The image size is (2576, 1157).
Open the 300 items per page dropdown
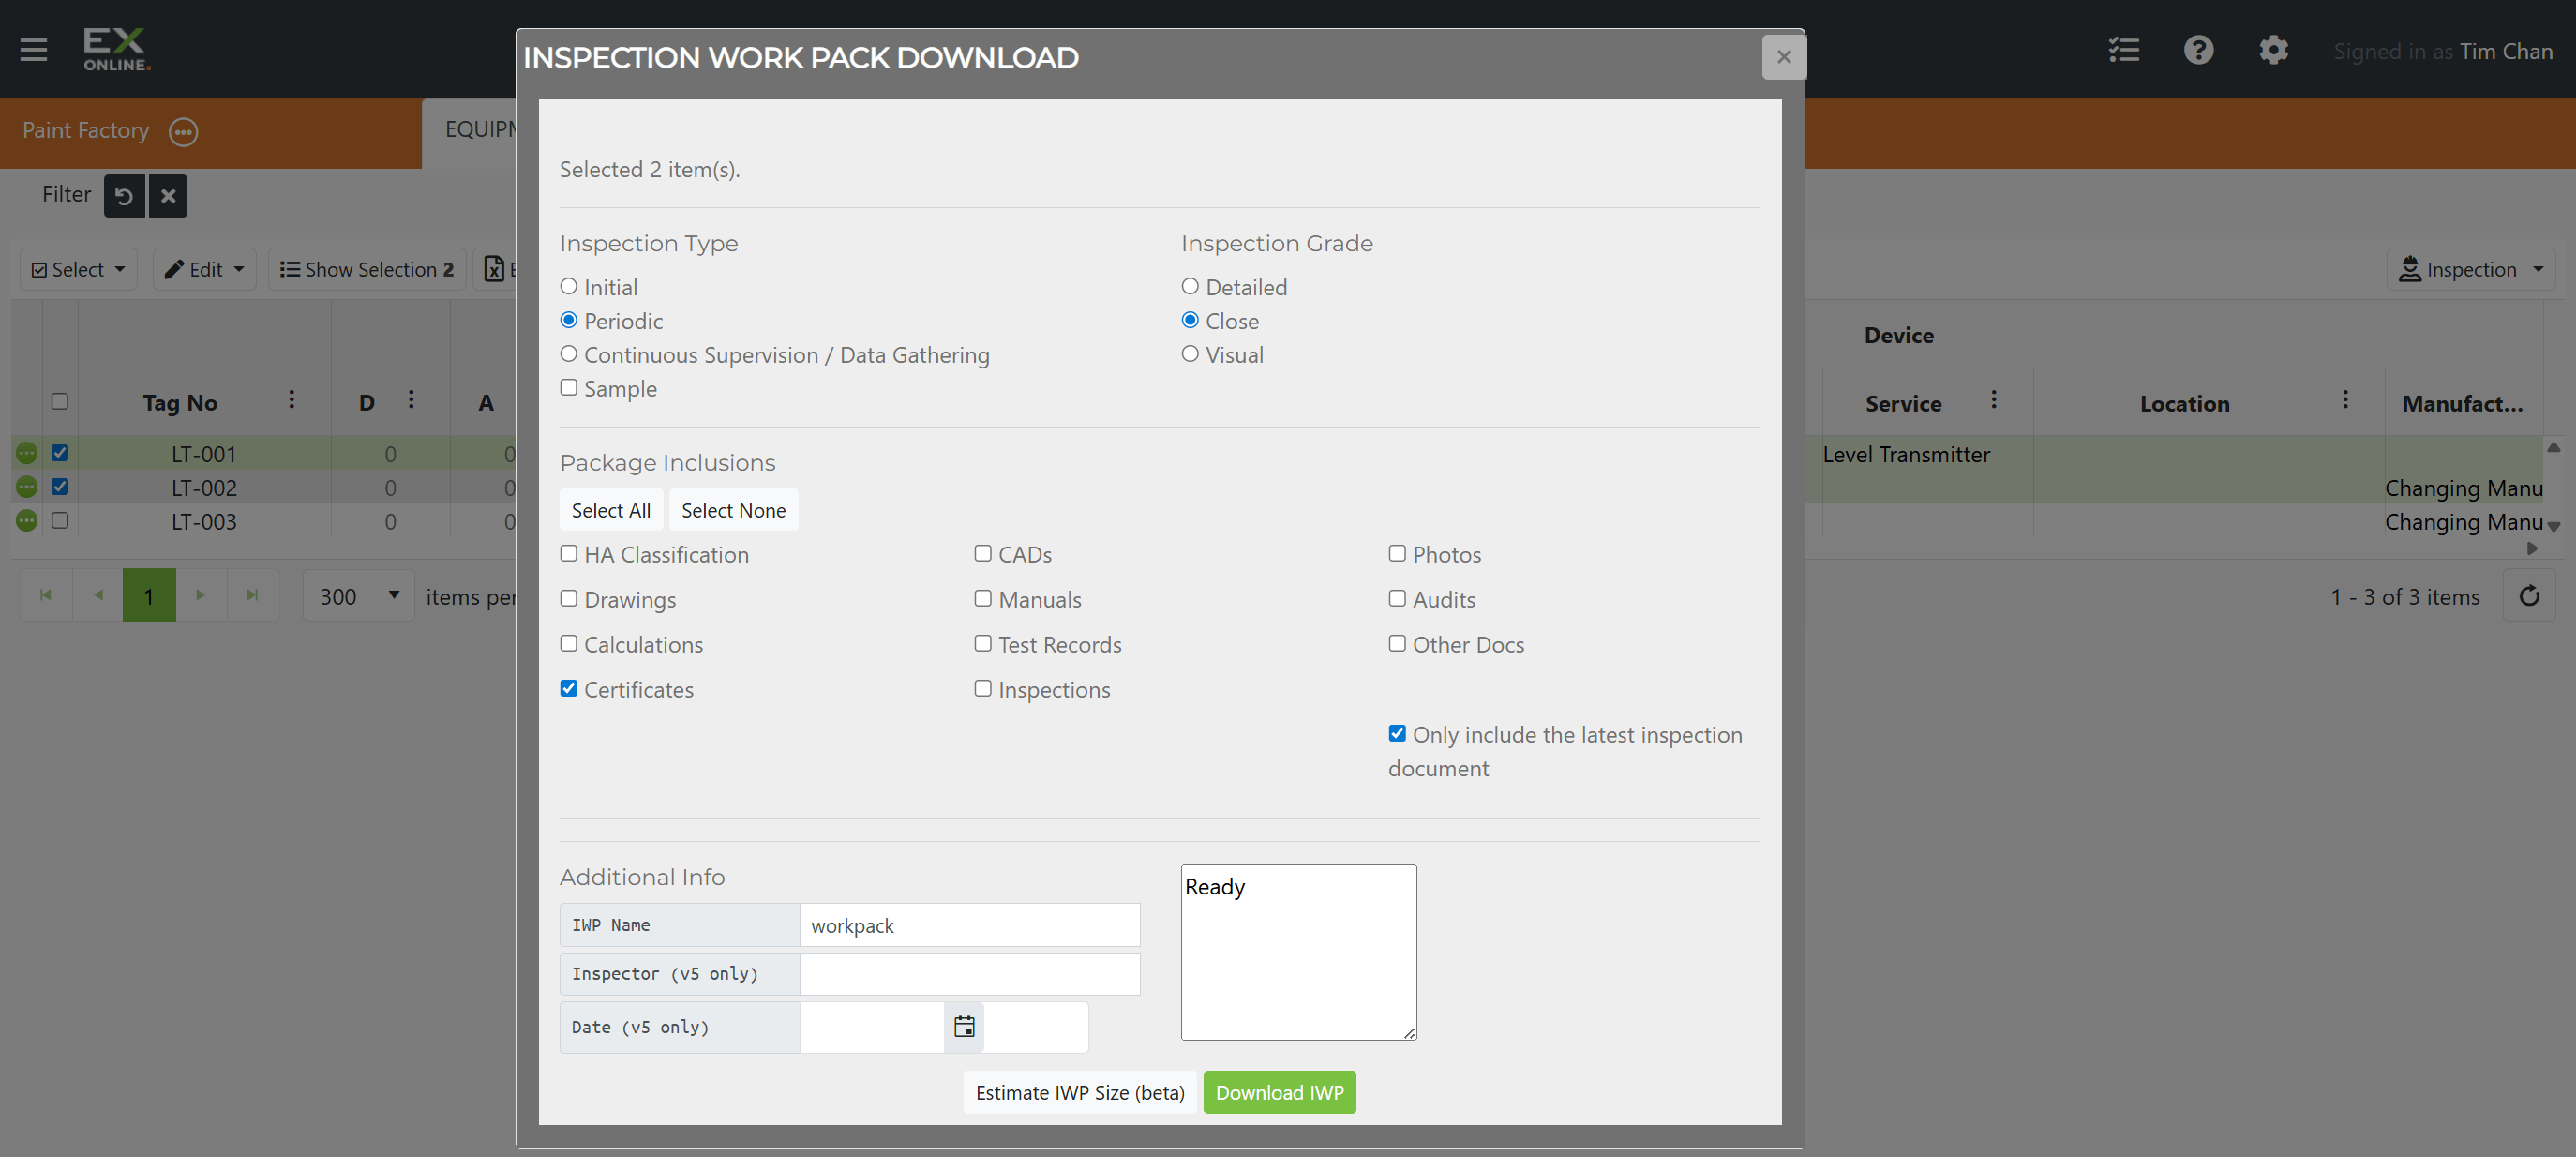[x=359, y=596]
